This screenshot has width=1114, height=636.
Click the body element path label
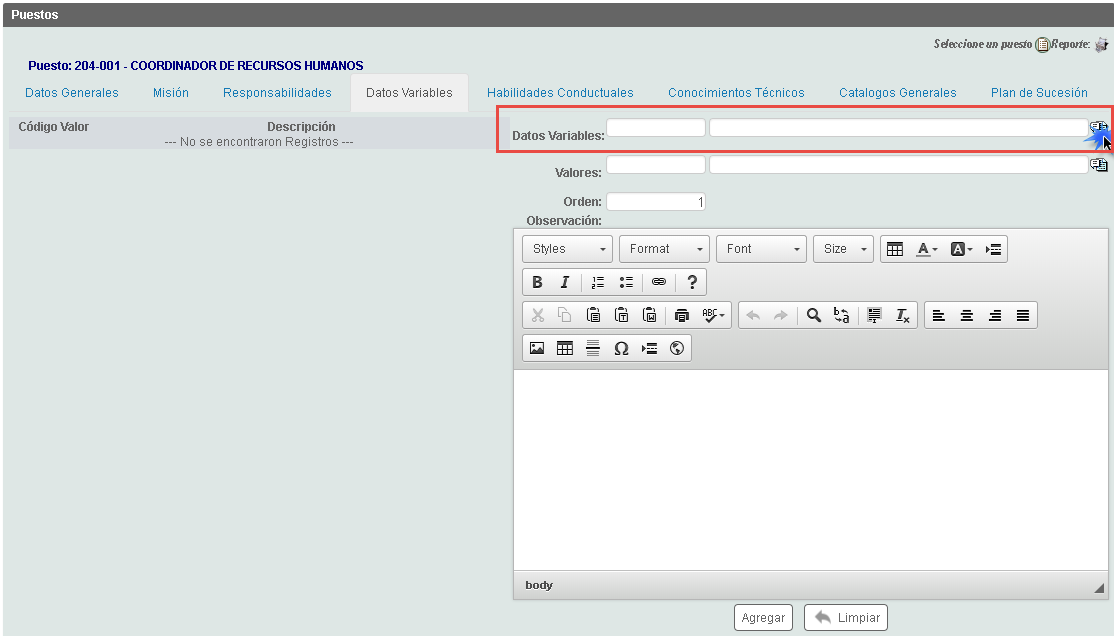coord(539,586)
